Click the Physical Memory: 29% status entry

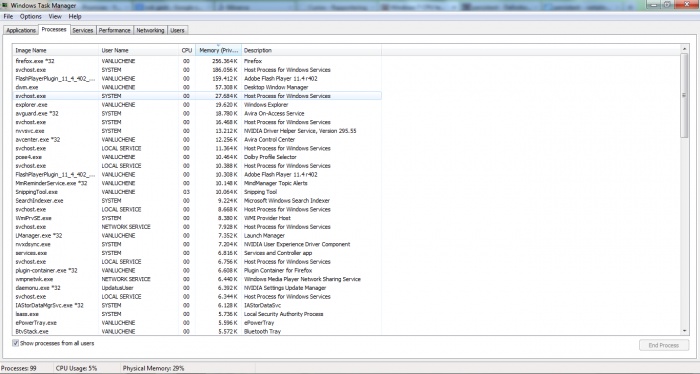click(153, 368)
